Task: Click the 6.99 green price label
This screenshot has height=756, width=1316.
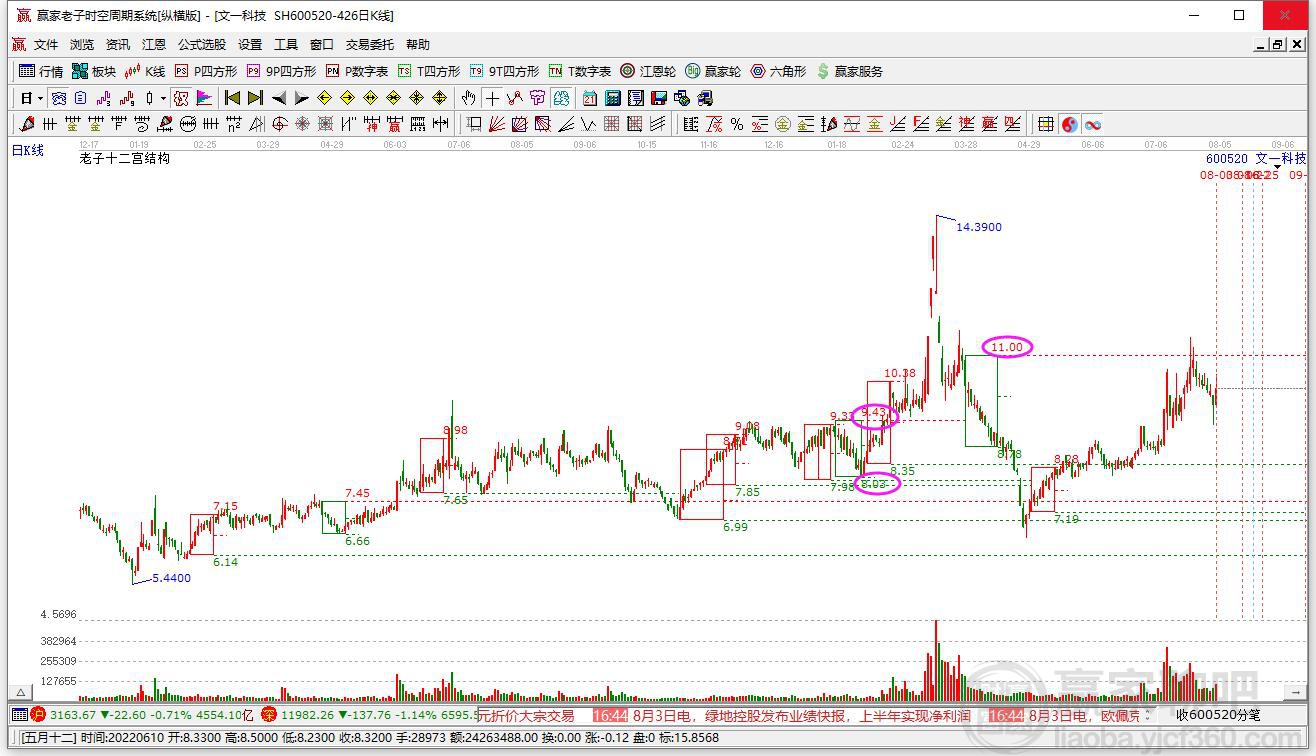Action: (735, 526)
